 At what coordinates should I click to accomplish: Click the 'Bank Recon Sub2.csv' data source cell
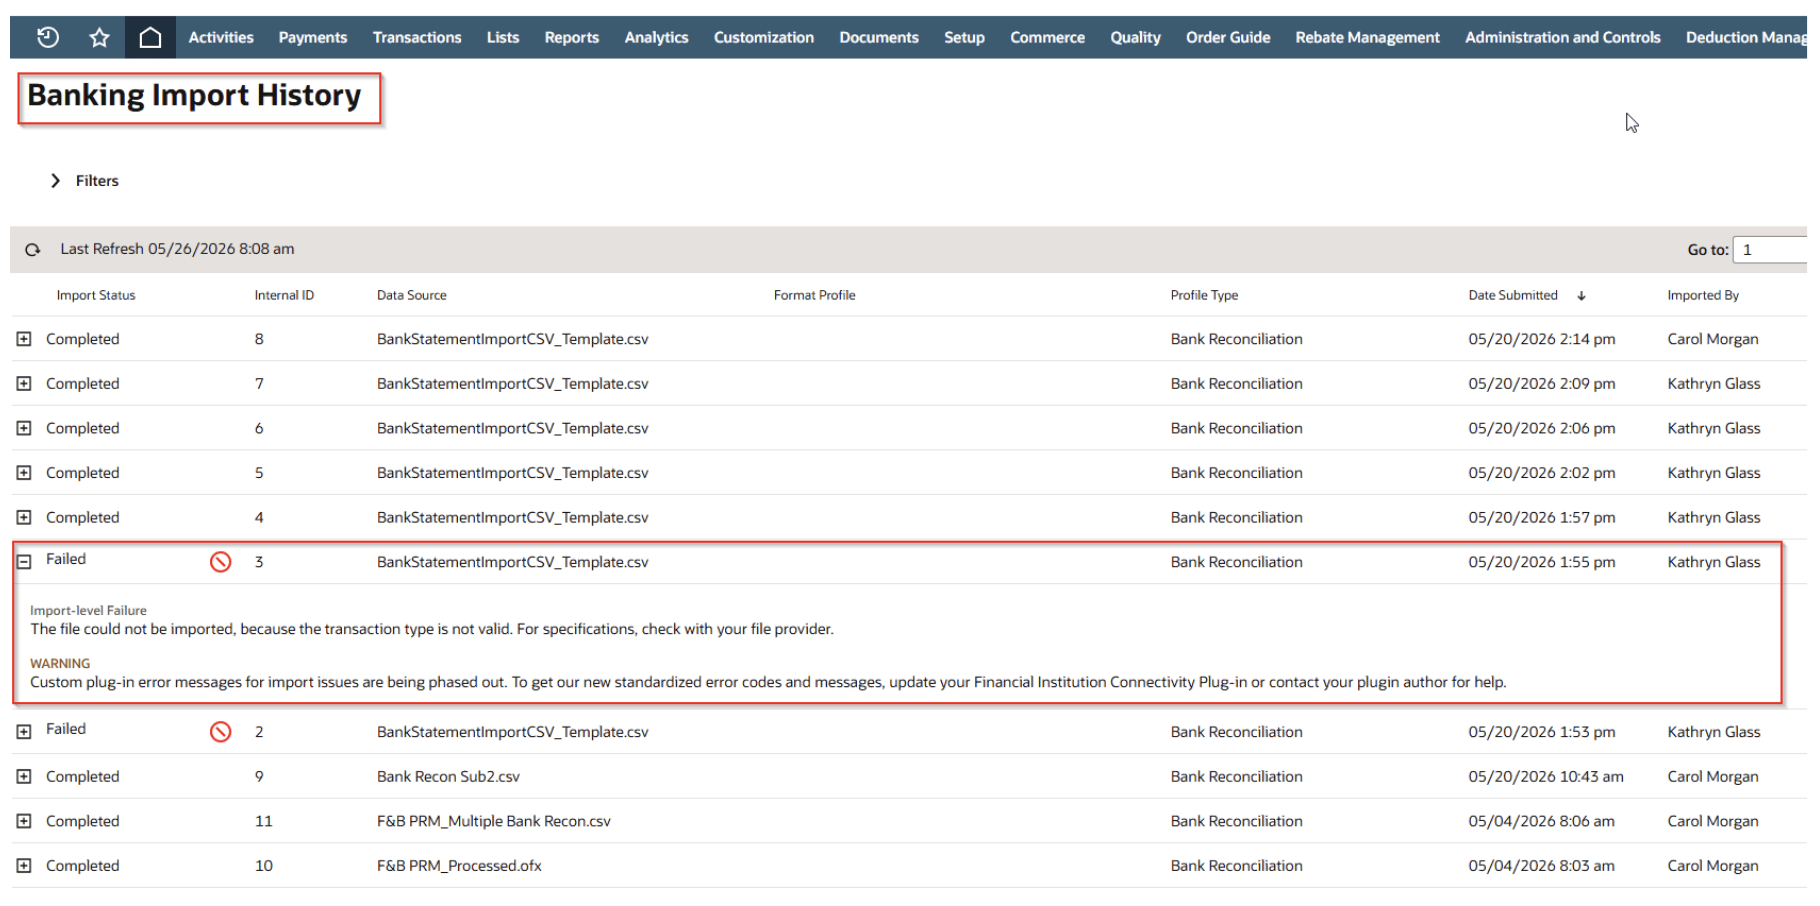pyautogui.click(x=448, y=777)
